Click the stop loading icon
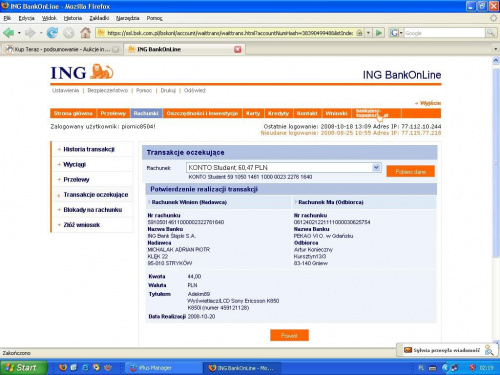Screen dimensions: 500x375 68,33
